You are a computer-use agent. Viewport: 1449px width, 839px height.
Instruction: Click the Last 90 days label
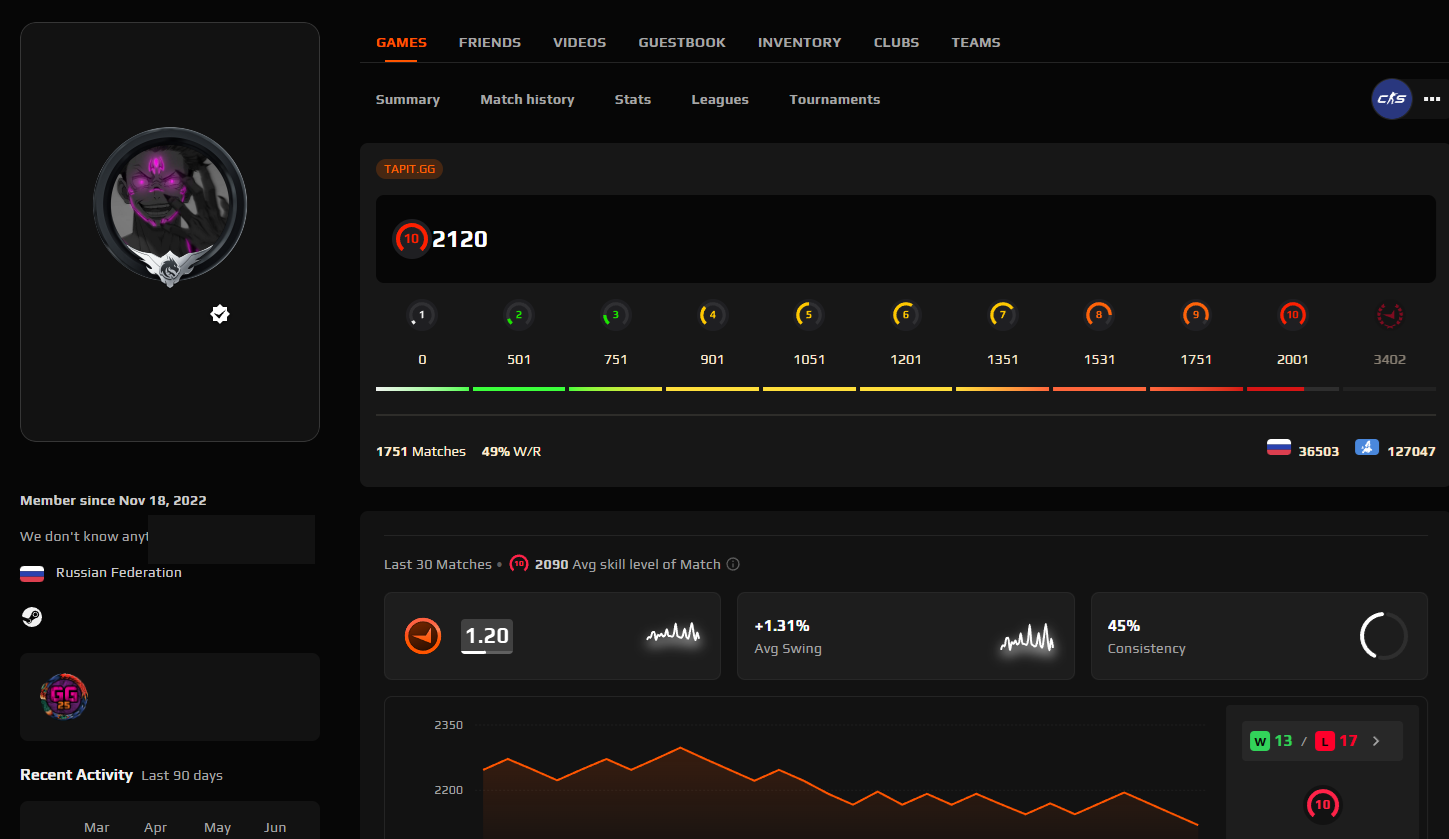(182, 775)
